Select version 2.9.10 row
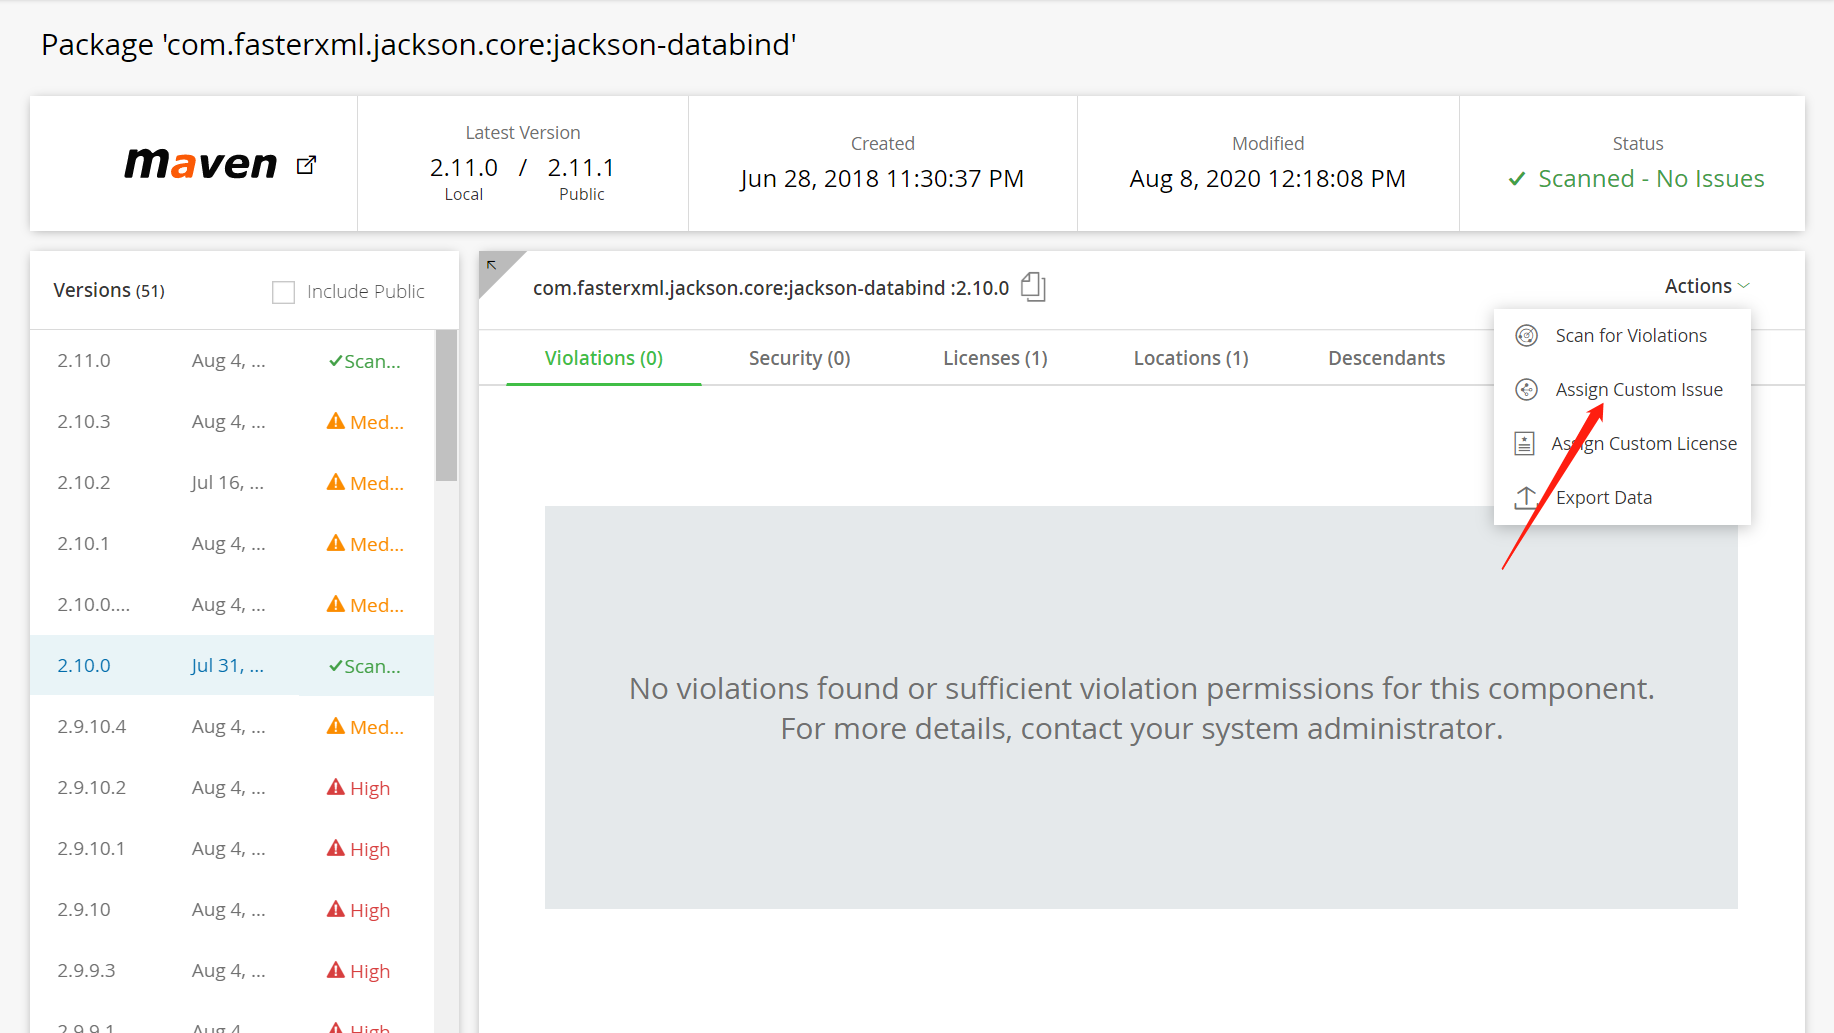This screenshot has height=1033, width=1834. (x=232, y=910)
